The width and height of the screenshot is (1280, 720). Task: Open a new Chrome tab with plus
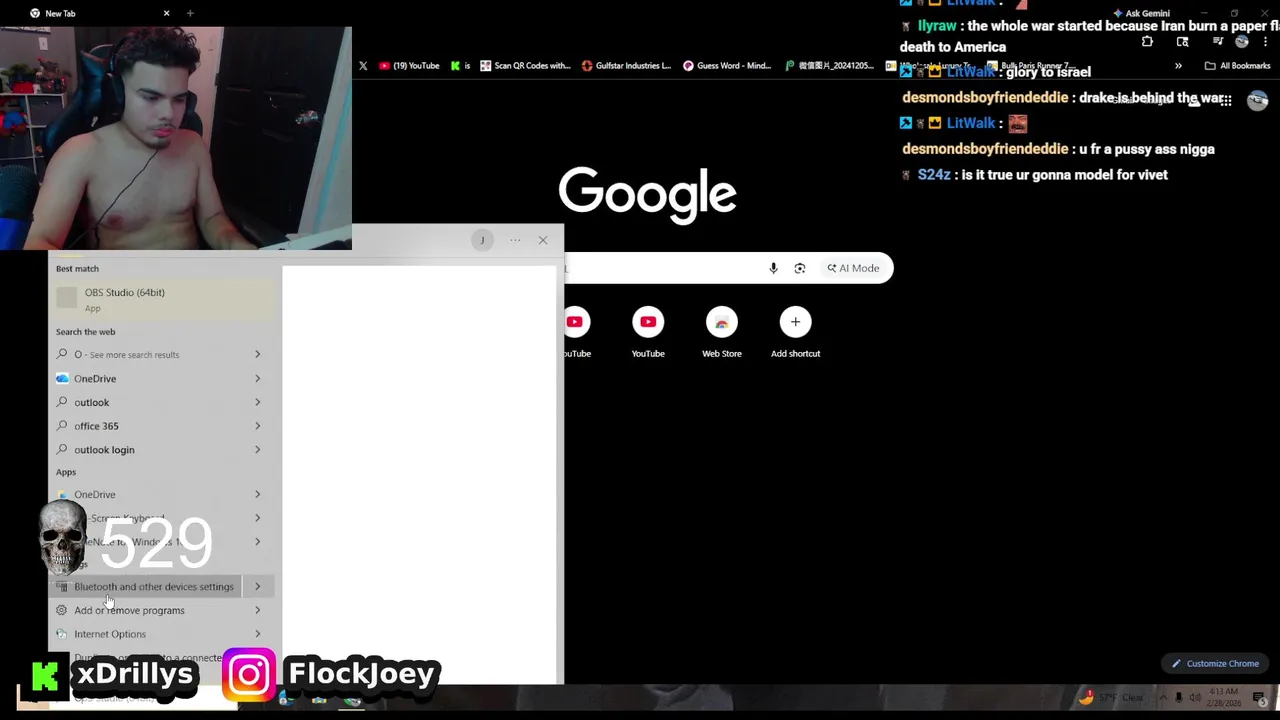190,13
